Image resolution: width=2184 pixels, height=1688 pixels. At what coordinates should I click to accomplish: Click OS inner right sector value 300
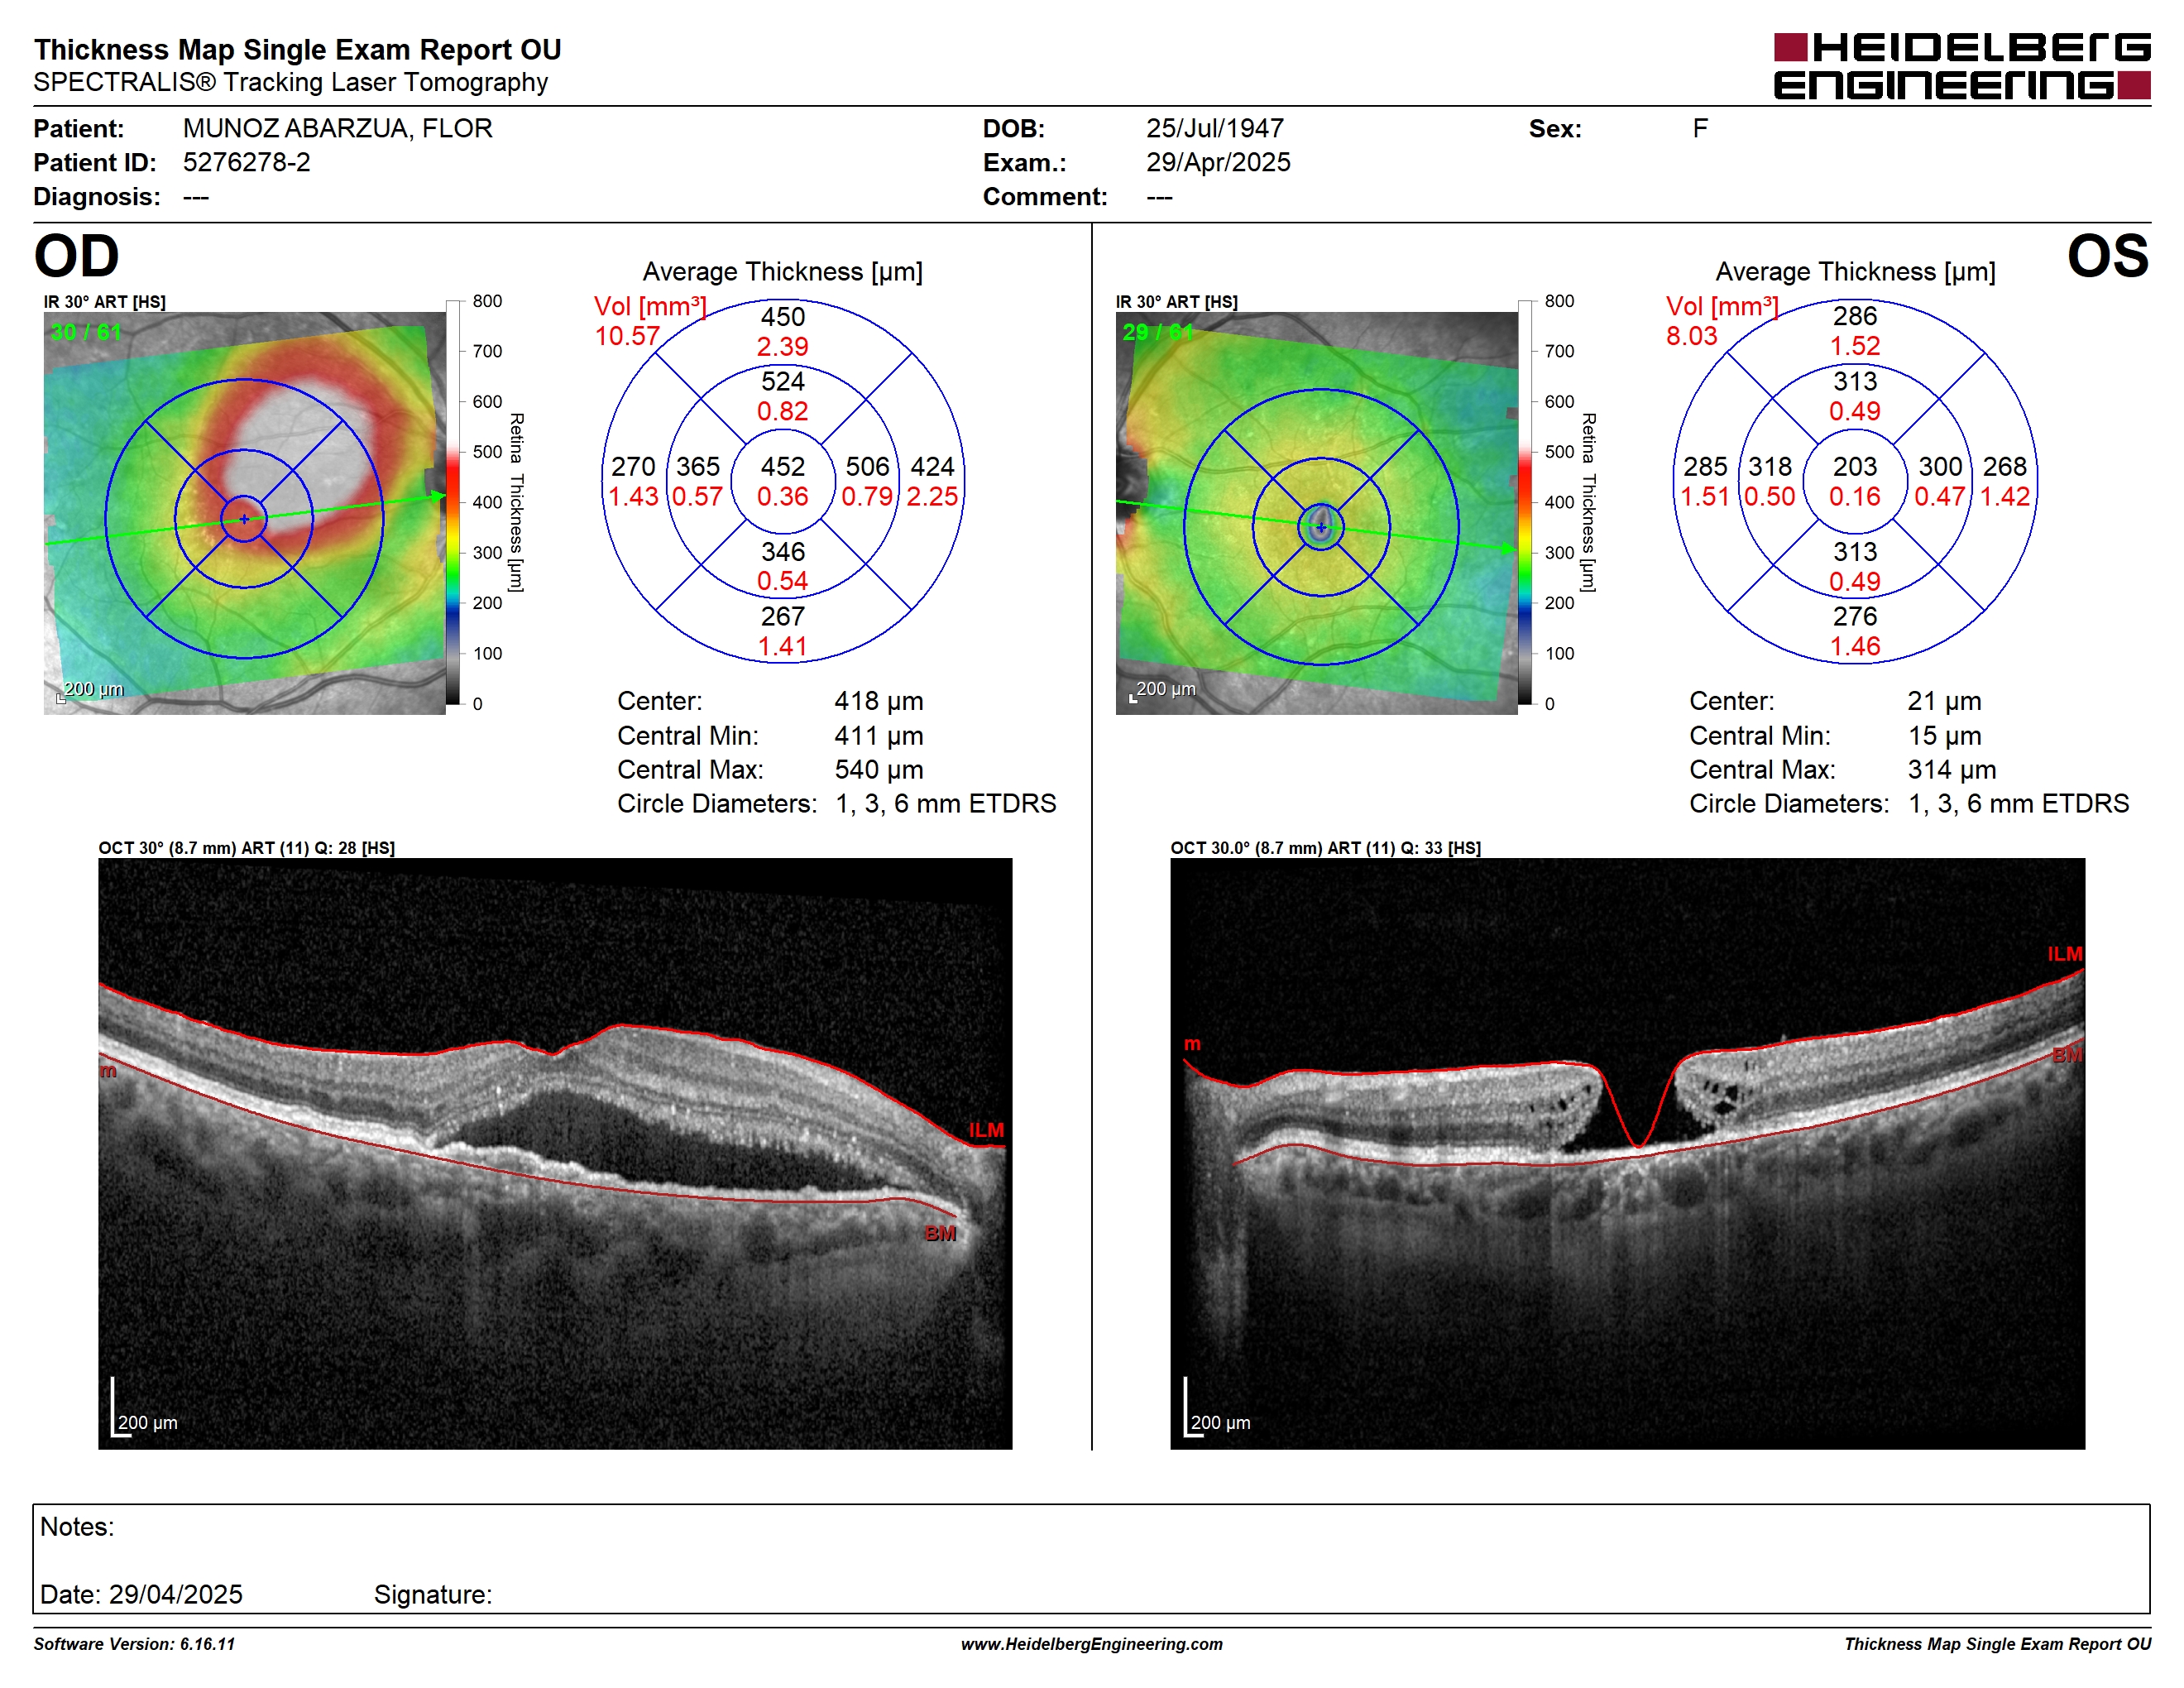pyautogui.click(x=1940, y=467)
